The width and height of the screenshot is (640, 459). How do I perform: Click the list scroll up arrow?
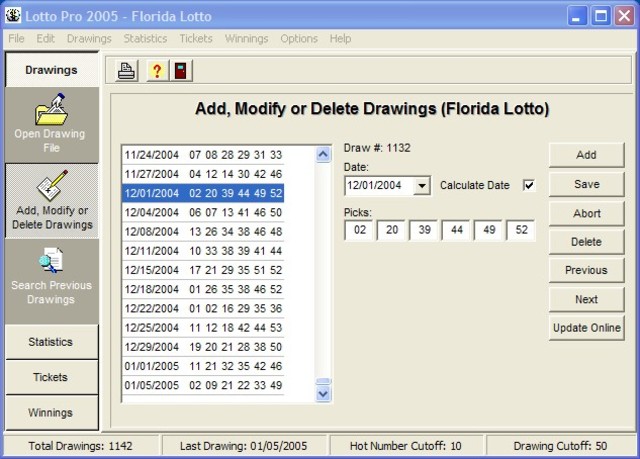[323, 155]
